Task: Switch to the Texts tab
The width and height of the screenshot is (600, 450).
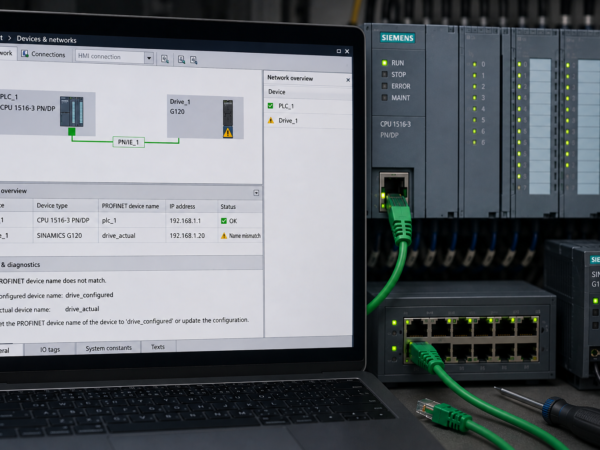Action: [158, 347]
